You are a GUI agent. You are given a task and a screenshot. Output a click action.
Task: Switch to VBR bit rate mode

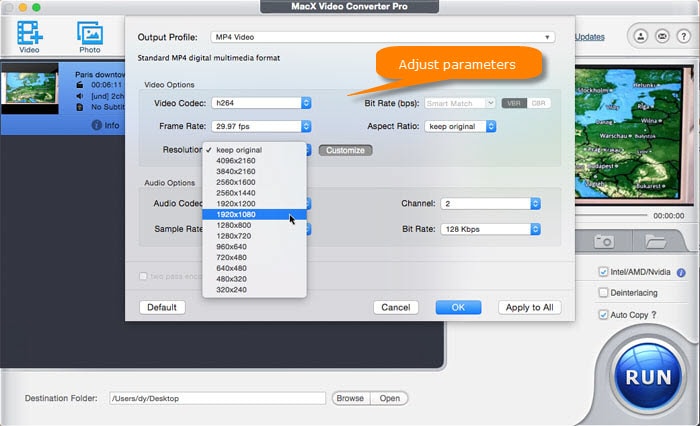click(514, 103)
